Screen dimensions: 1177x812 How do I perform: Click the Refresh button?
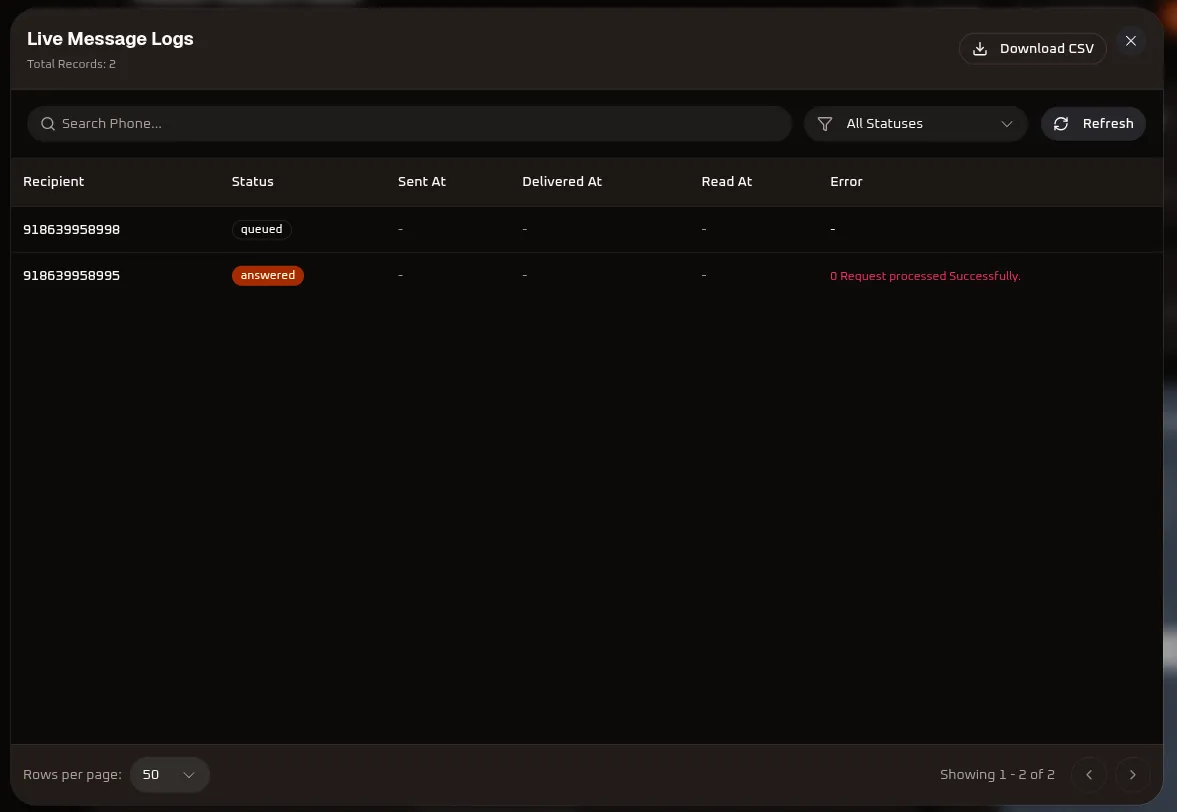[1093, 124]
